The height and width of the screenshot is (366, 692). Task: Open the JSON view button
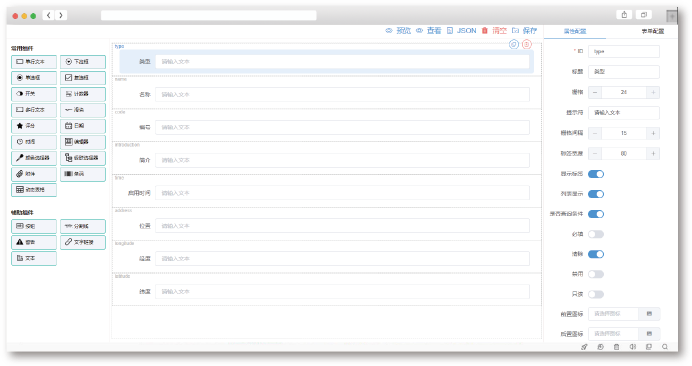pos(462,30)
